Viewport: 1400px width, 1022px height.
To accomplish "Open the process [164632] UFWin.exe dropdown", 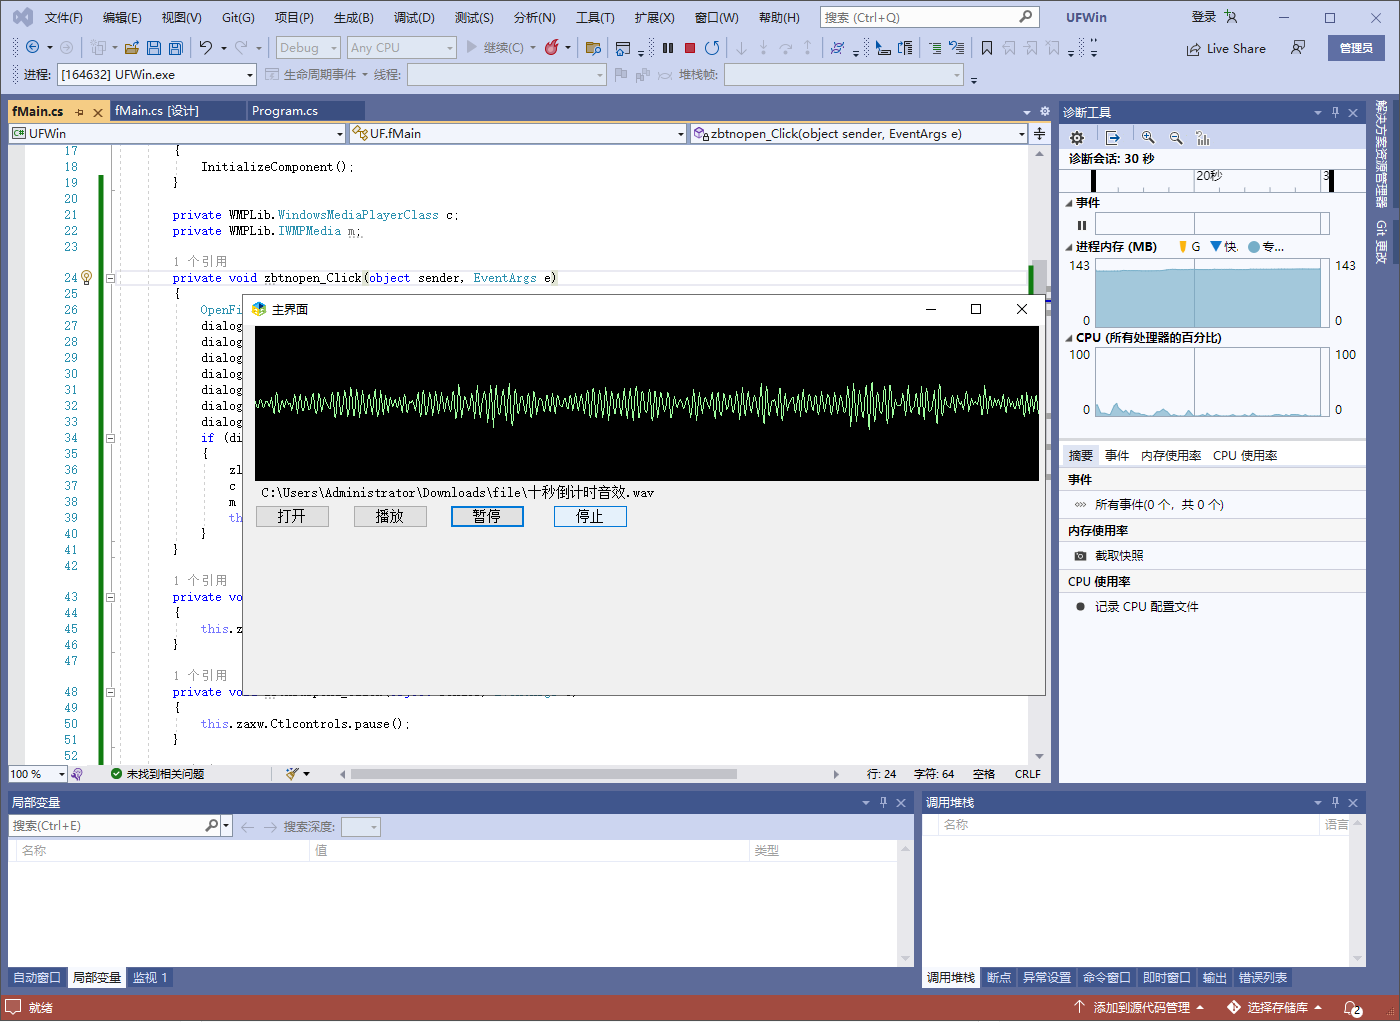I will (x=157, y=75).
